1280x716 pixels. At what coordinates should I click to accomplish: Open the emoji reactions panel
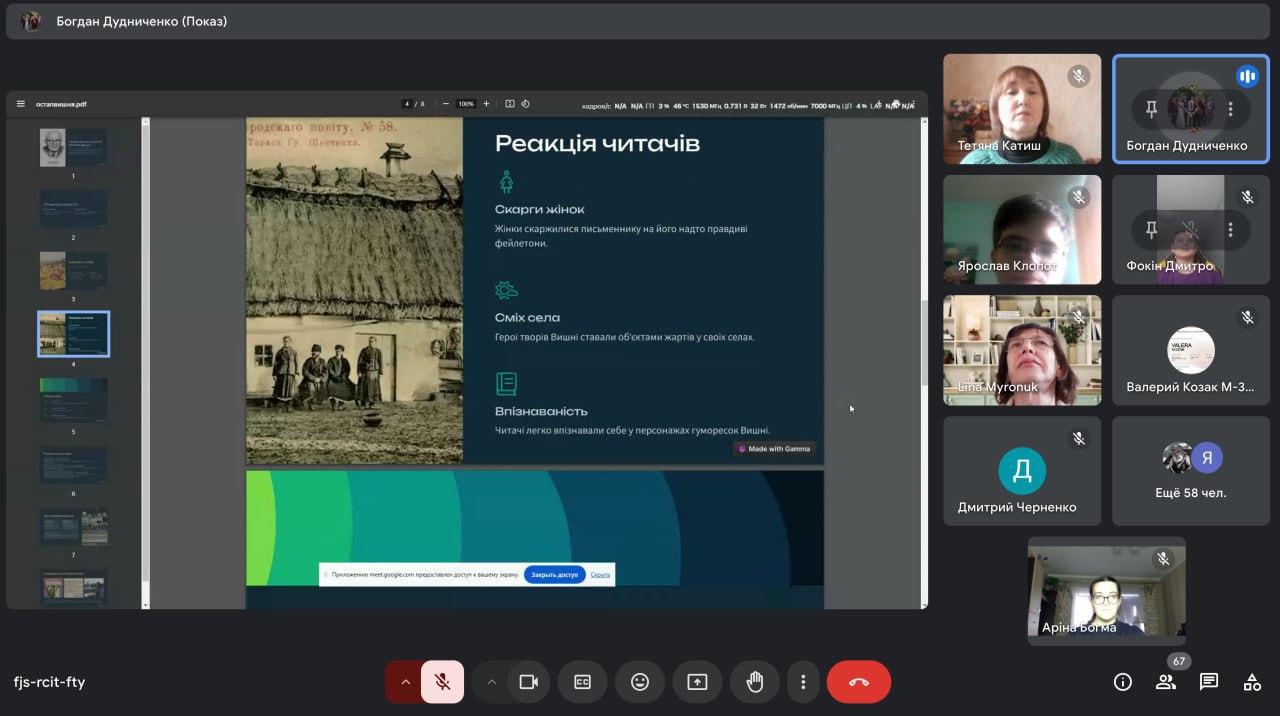tap(640, 682)
